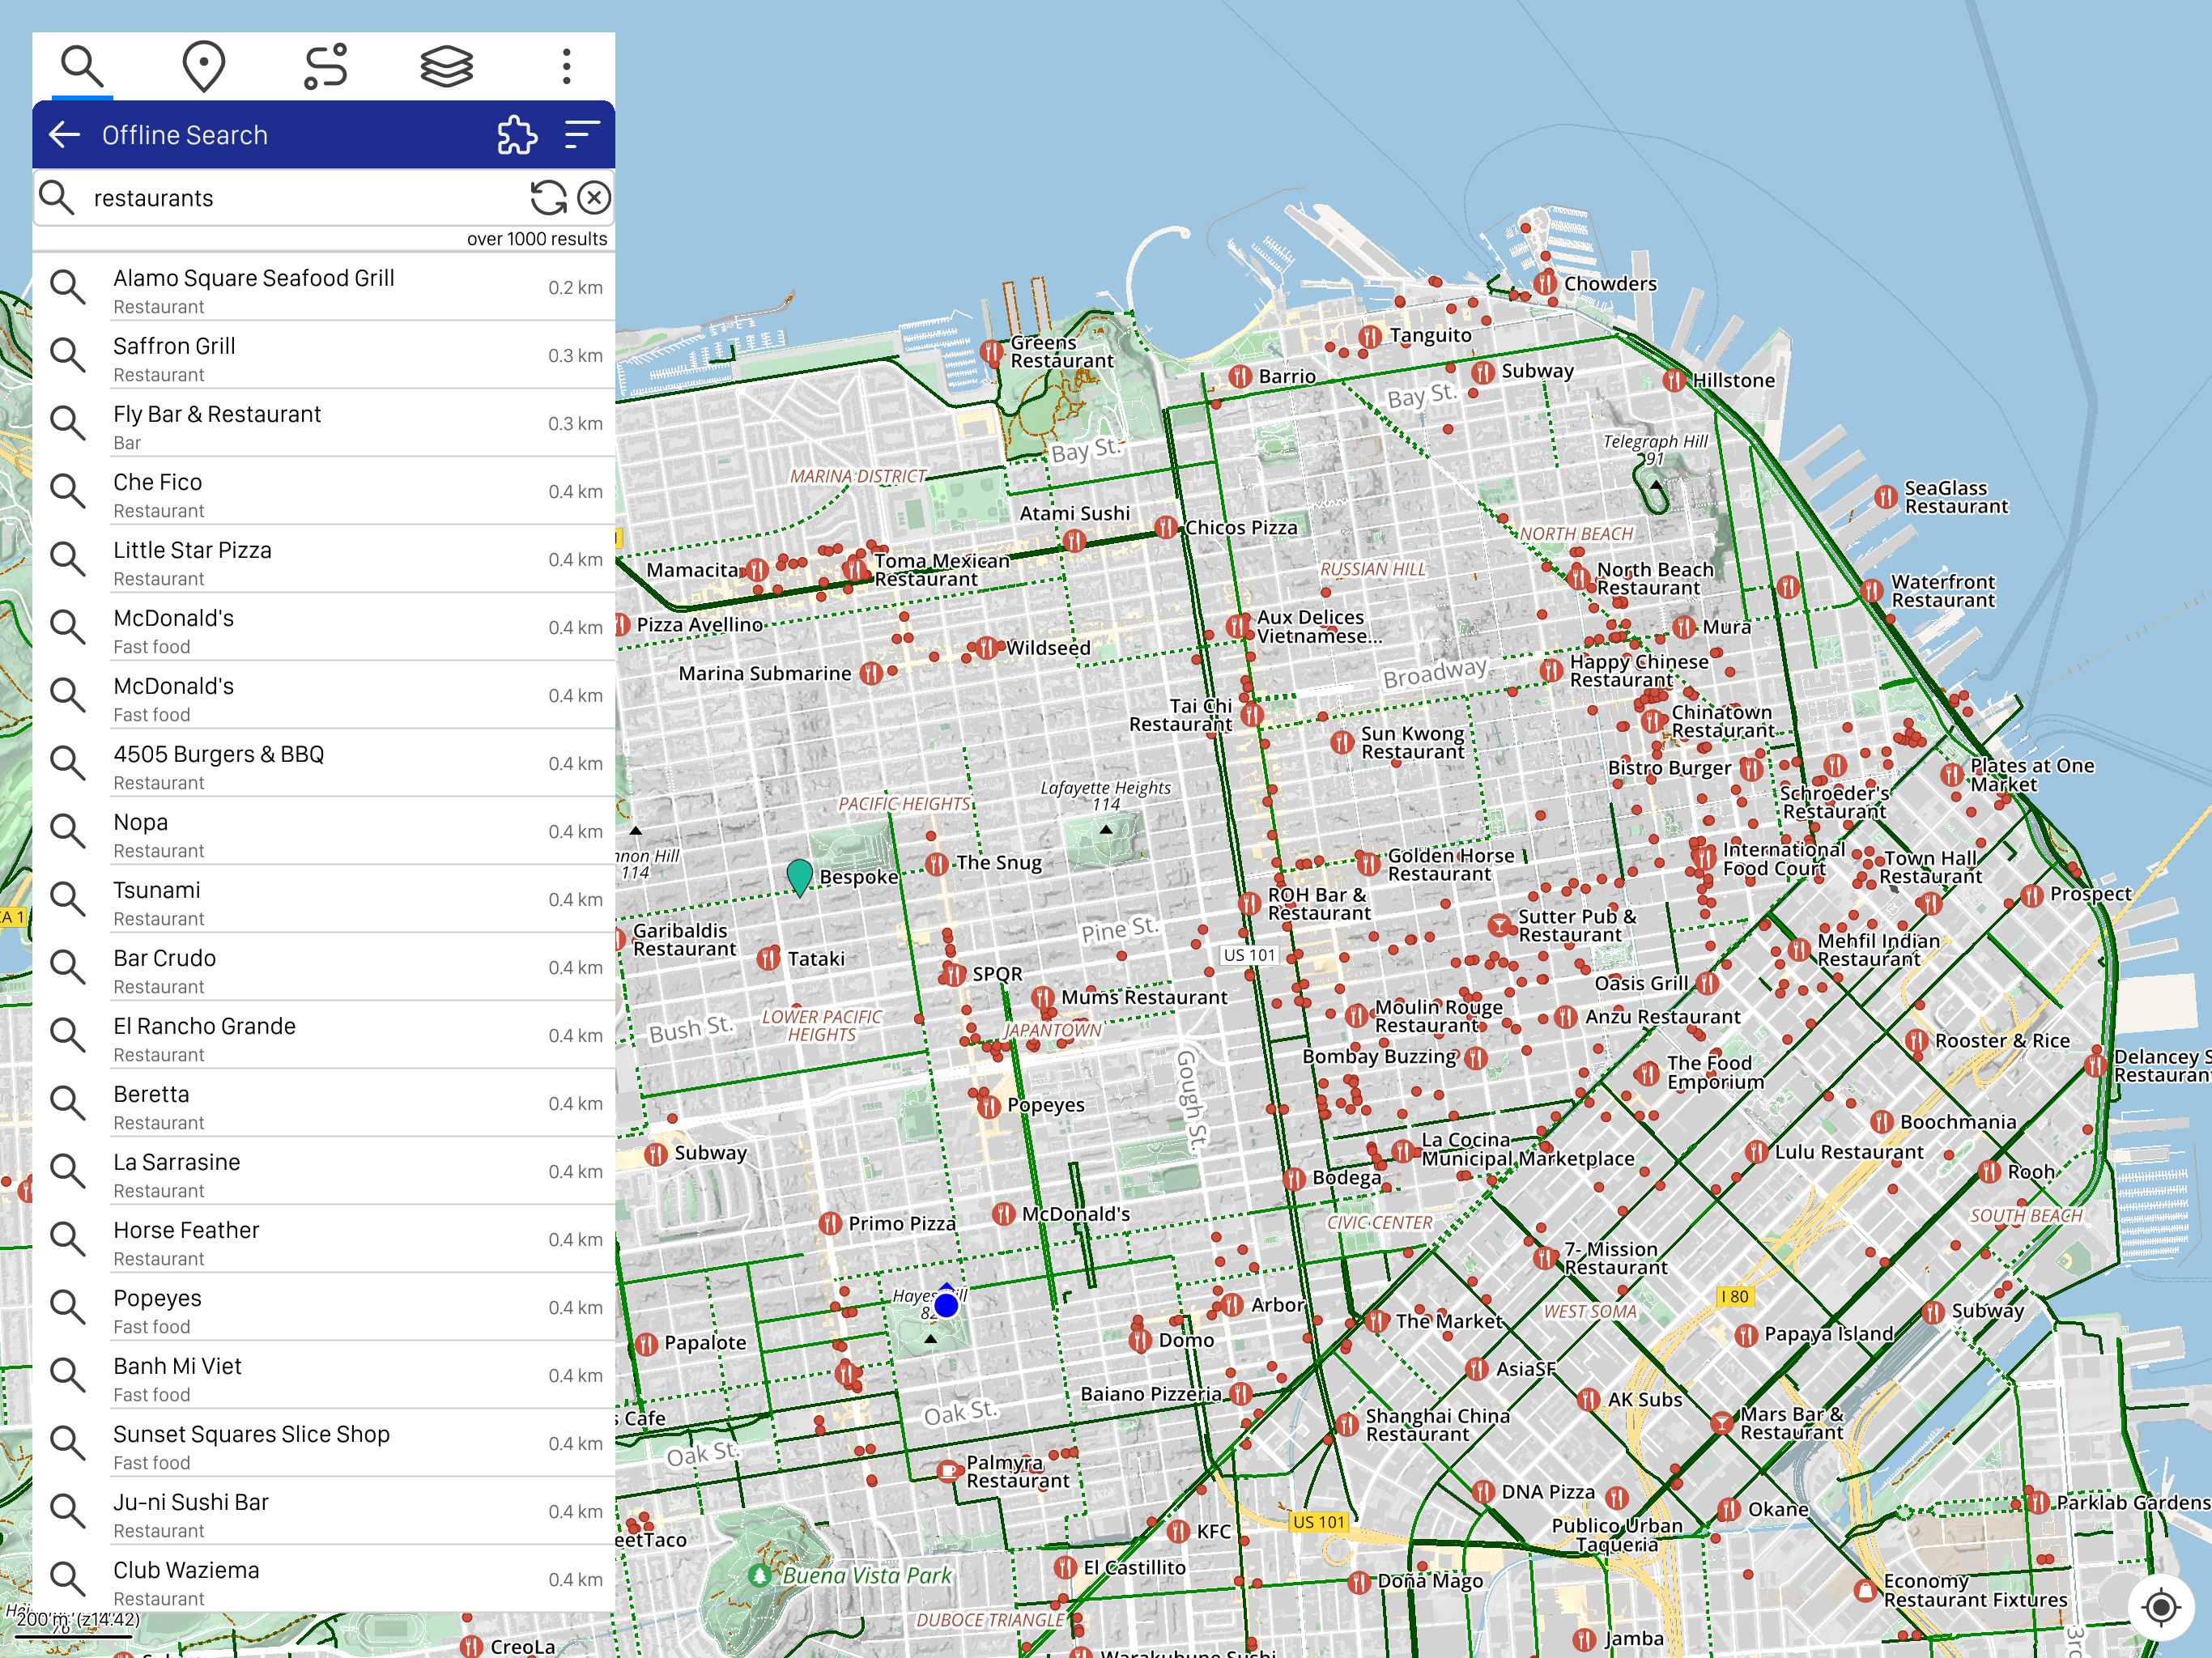Click the Sutter Pub & Restaurant marker
The width and height of the screenshot is (2212, 1658).
point(1499,925)
